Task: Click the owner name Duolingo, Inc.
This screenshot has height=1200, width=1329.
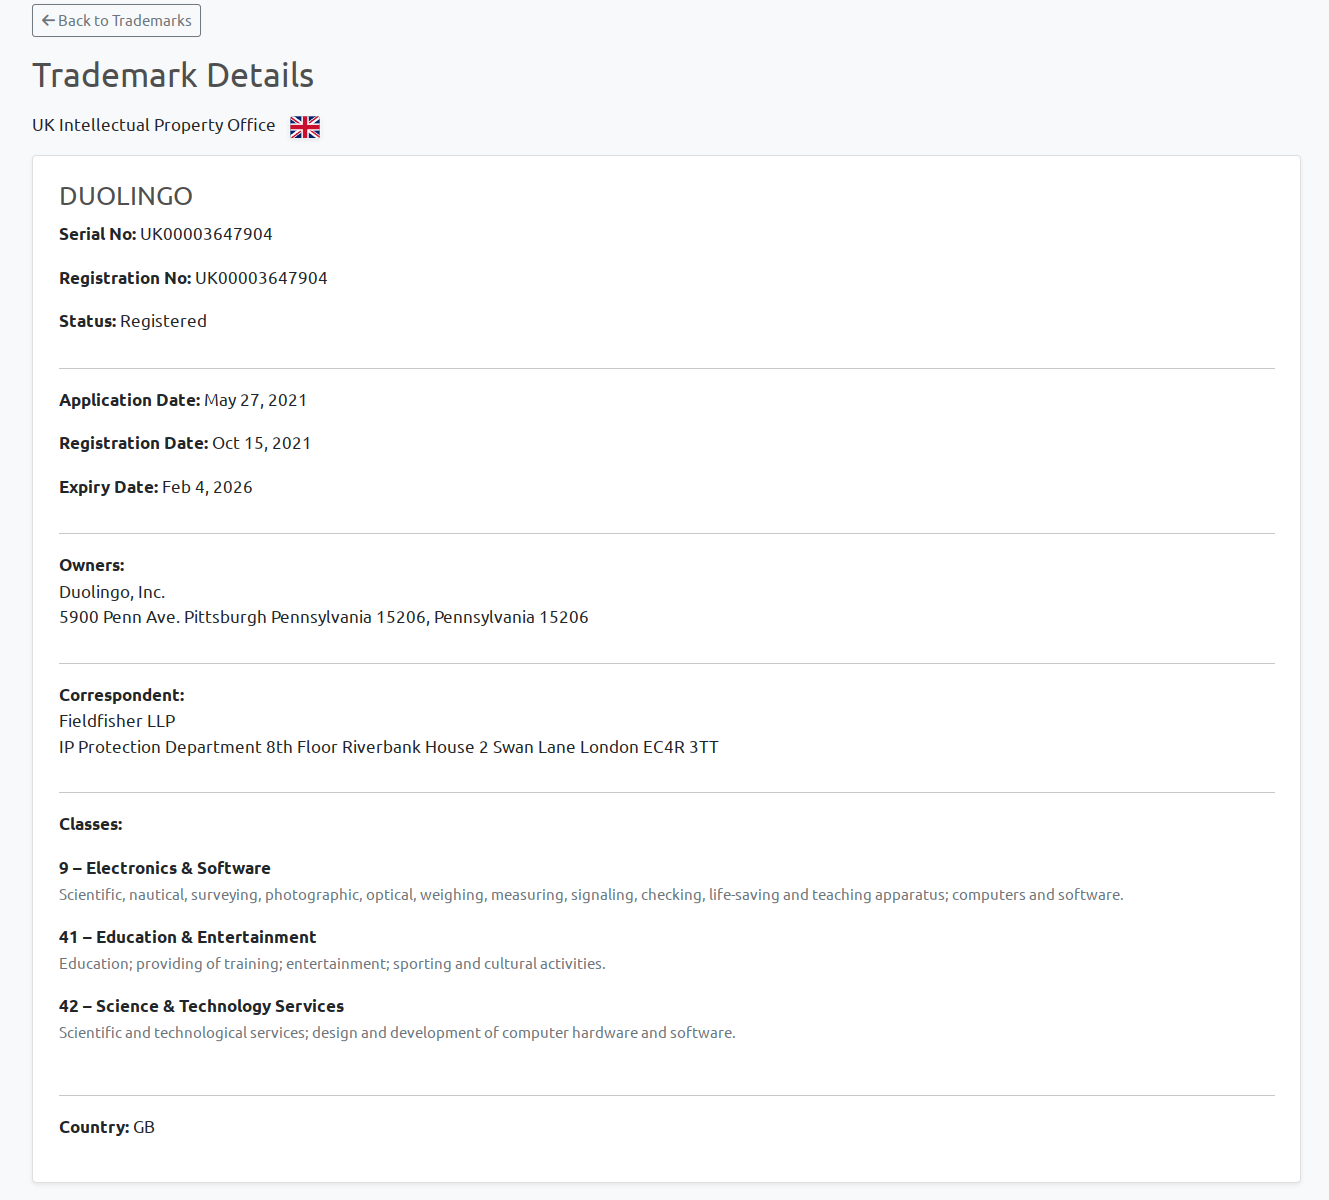Action: (112, 592)
